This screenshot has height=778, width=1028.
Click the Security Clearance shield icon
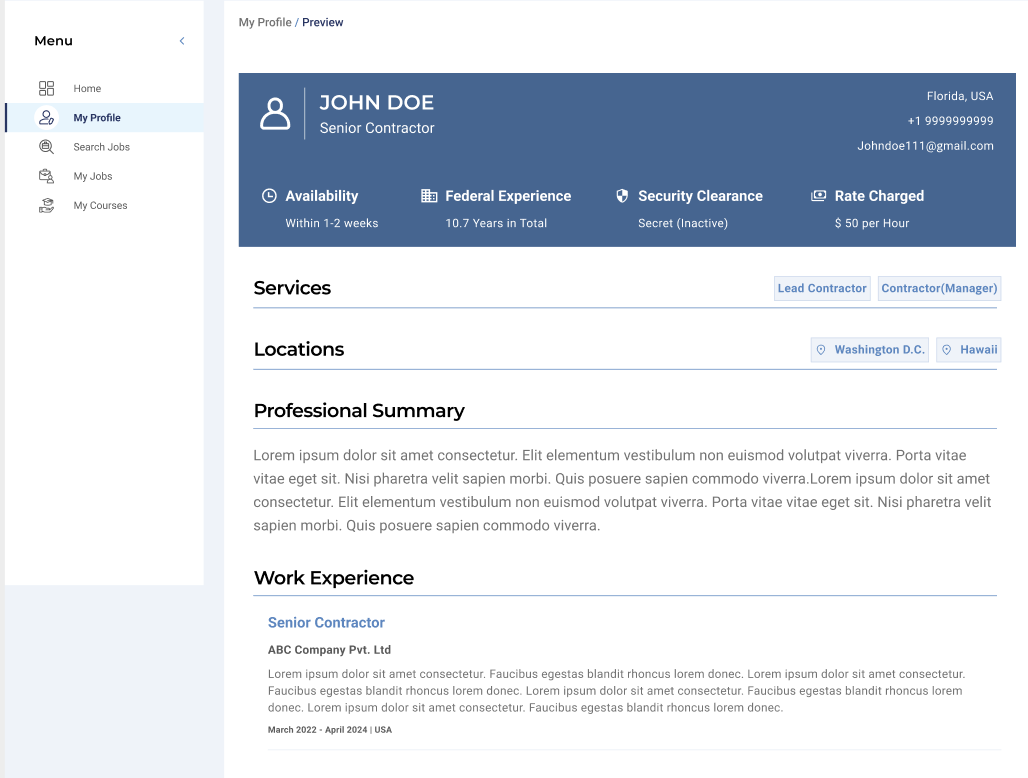tap(622, 196)
